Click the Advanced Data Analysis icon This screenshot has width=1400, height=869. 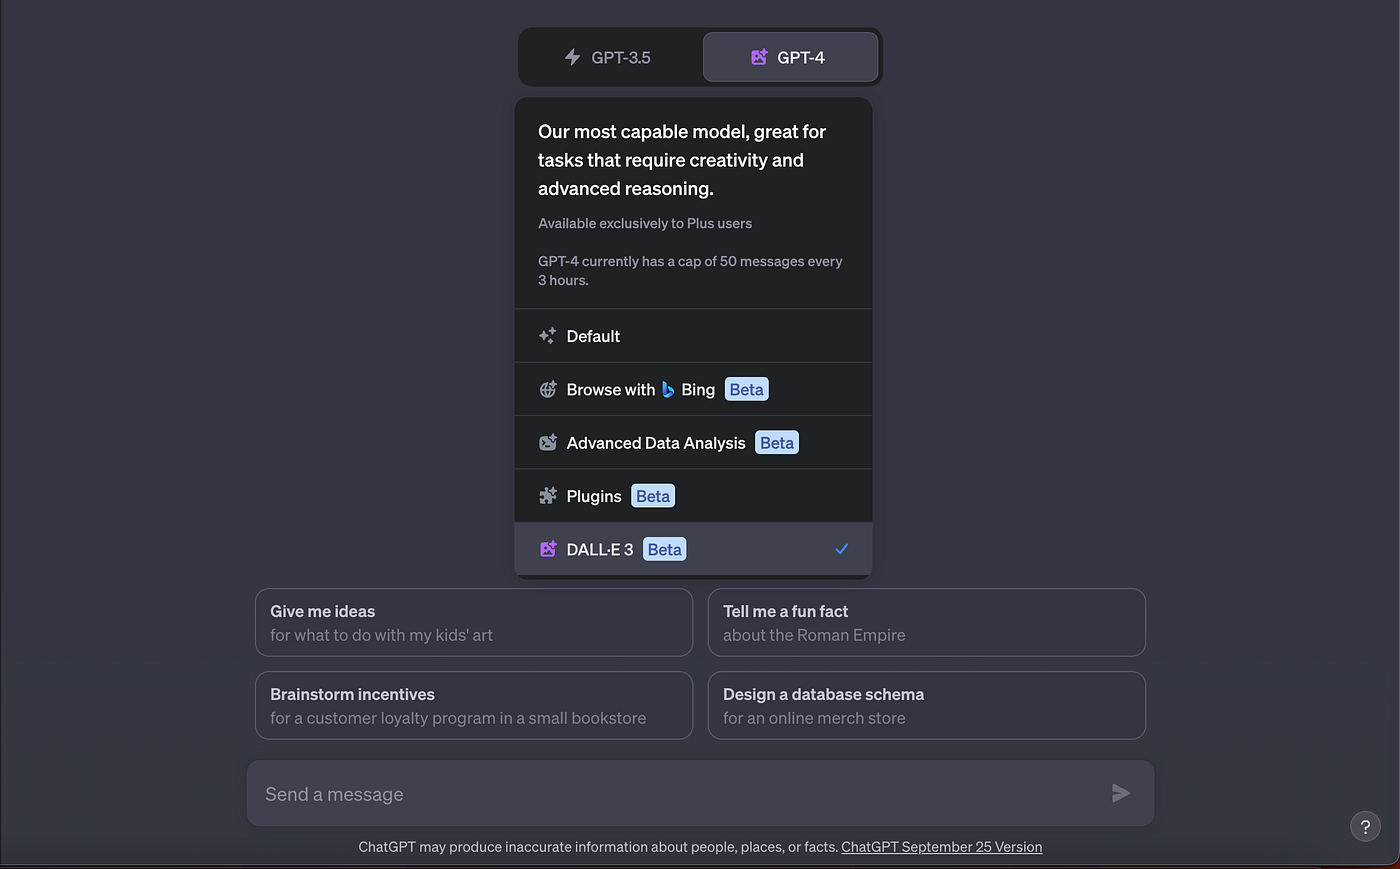pos(548,443)
